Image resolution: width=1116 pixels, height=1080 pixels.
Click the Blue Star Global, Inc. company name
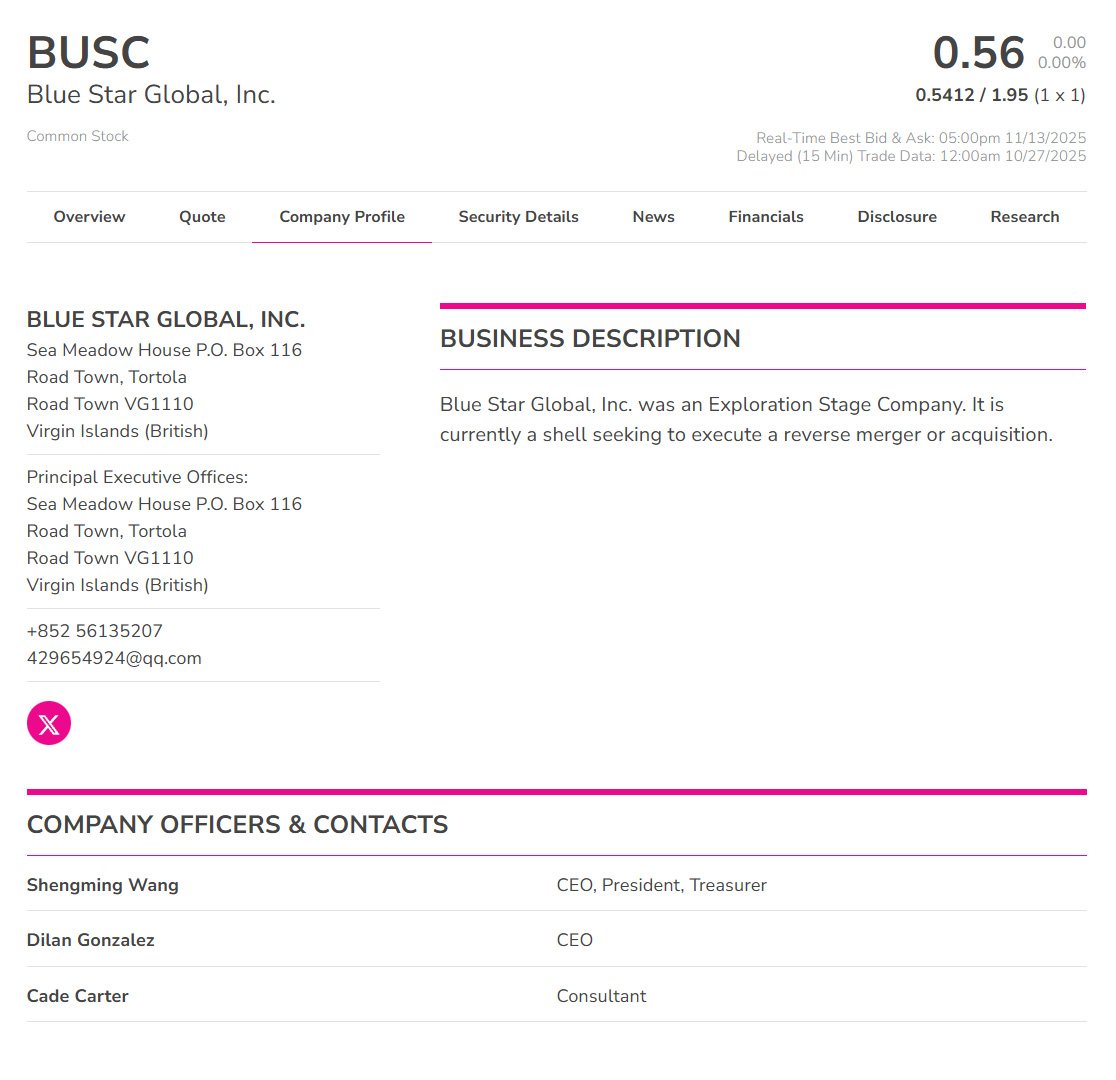click(x=151, y=95)
